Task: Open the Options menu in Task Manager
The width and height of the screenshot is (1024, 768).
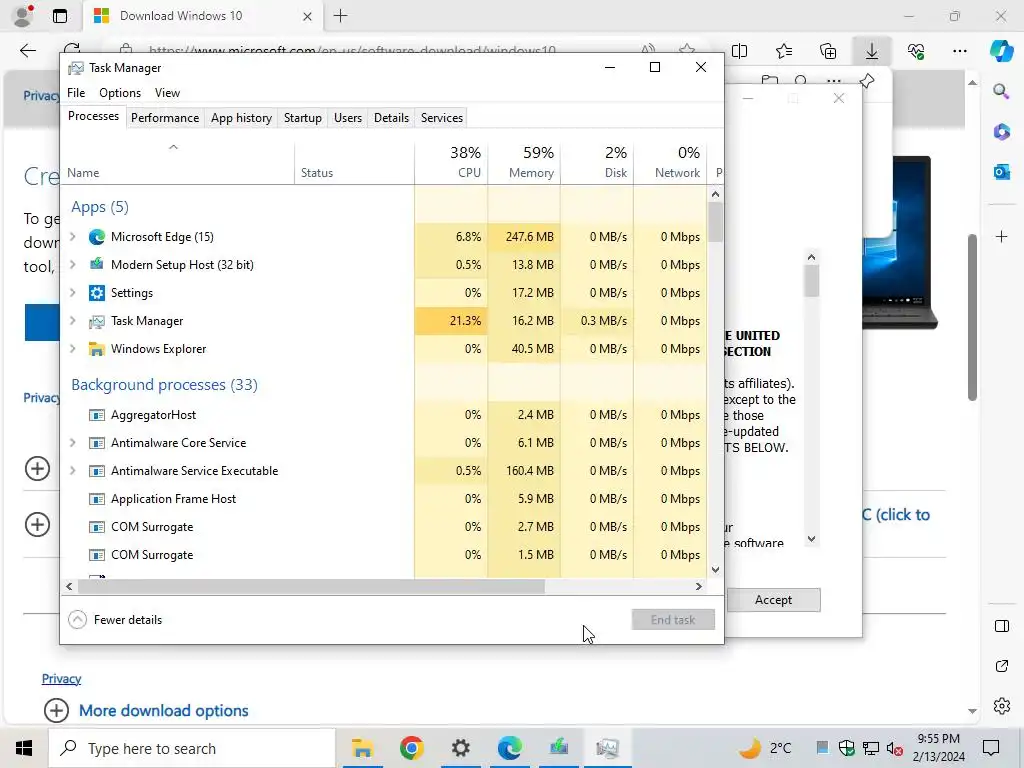Action: pyautogui.click(x=120, y=93)
